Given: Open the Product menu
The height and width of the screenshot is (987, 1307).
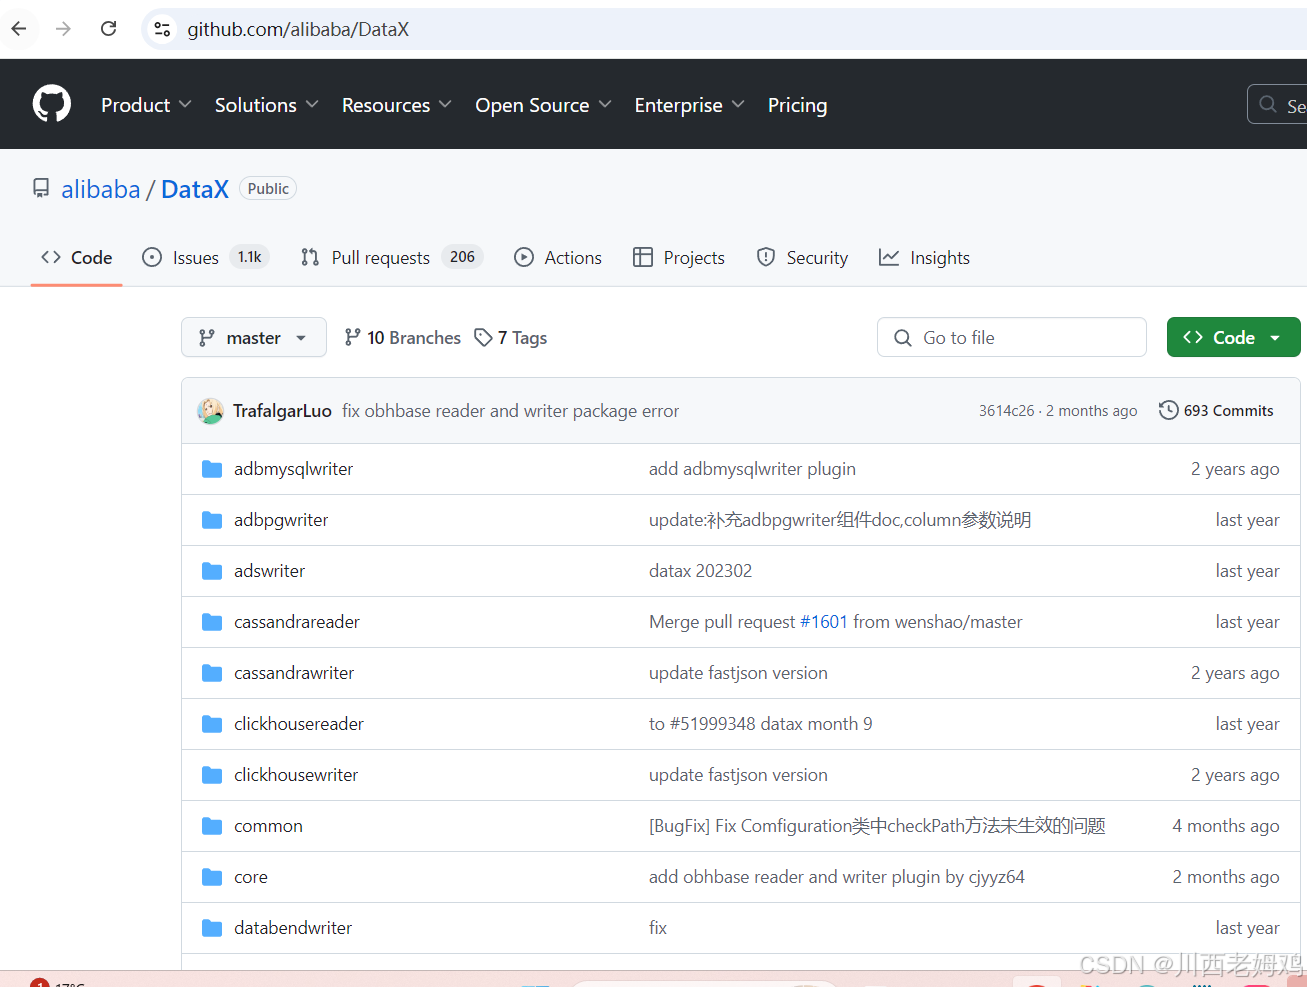Looking at the screenshot, I should (146, 105).
